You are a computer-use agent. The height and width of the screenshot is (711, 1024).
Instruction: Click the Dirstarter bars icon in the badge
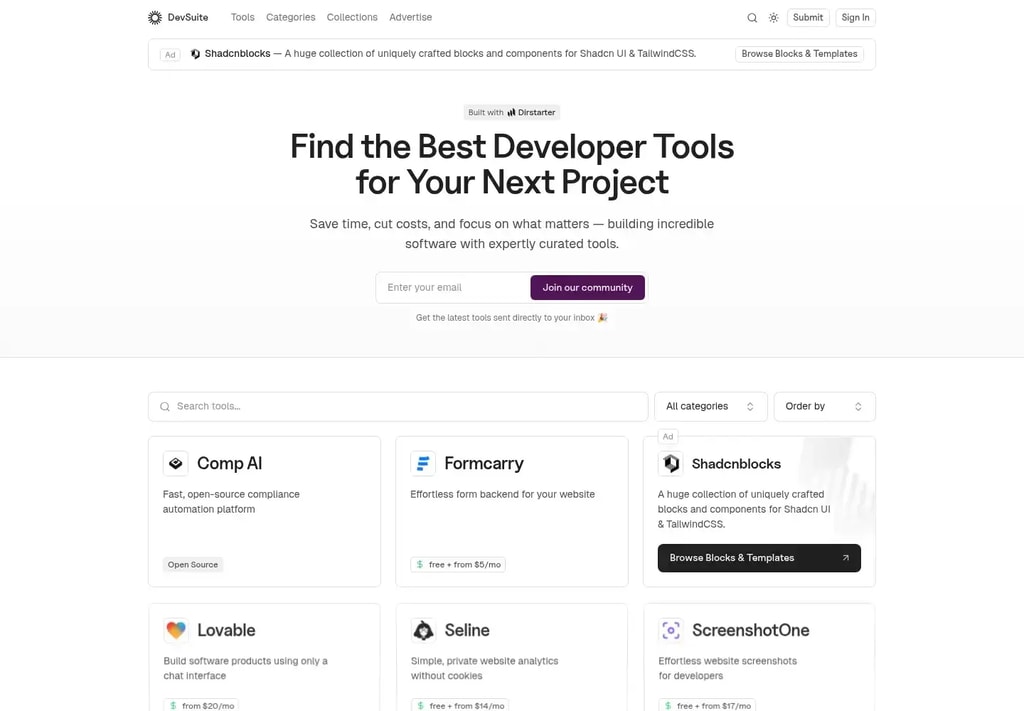(511, 112)
